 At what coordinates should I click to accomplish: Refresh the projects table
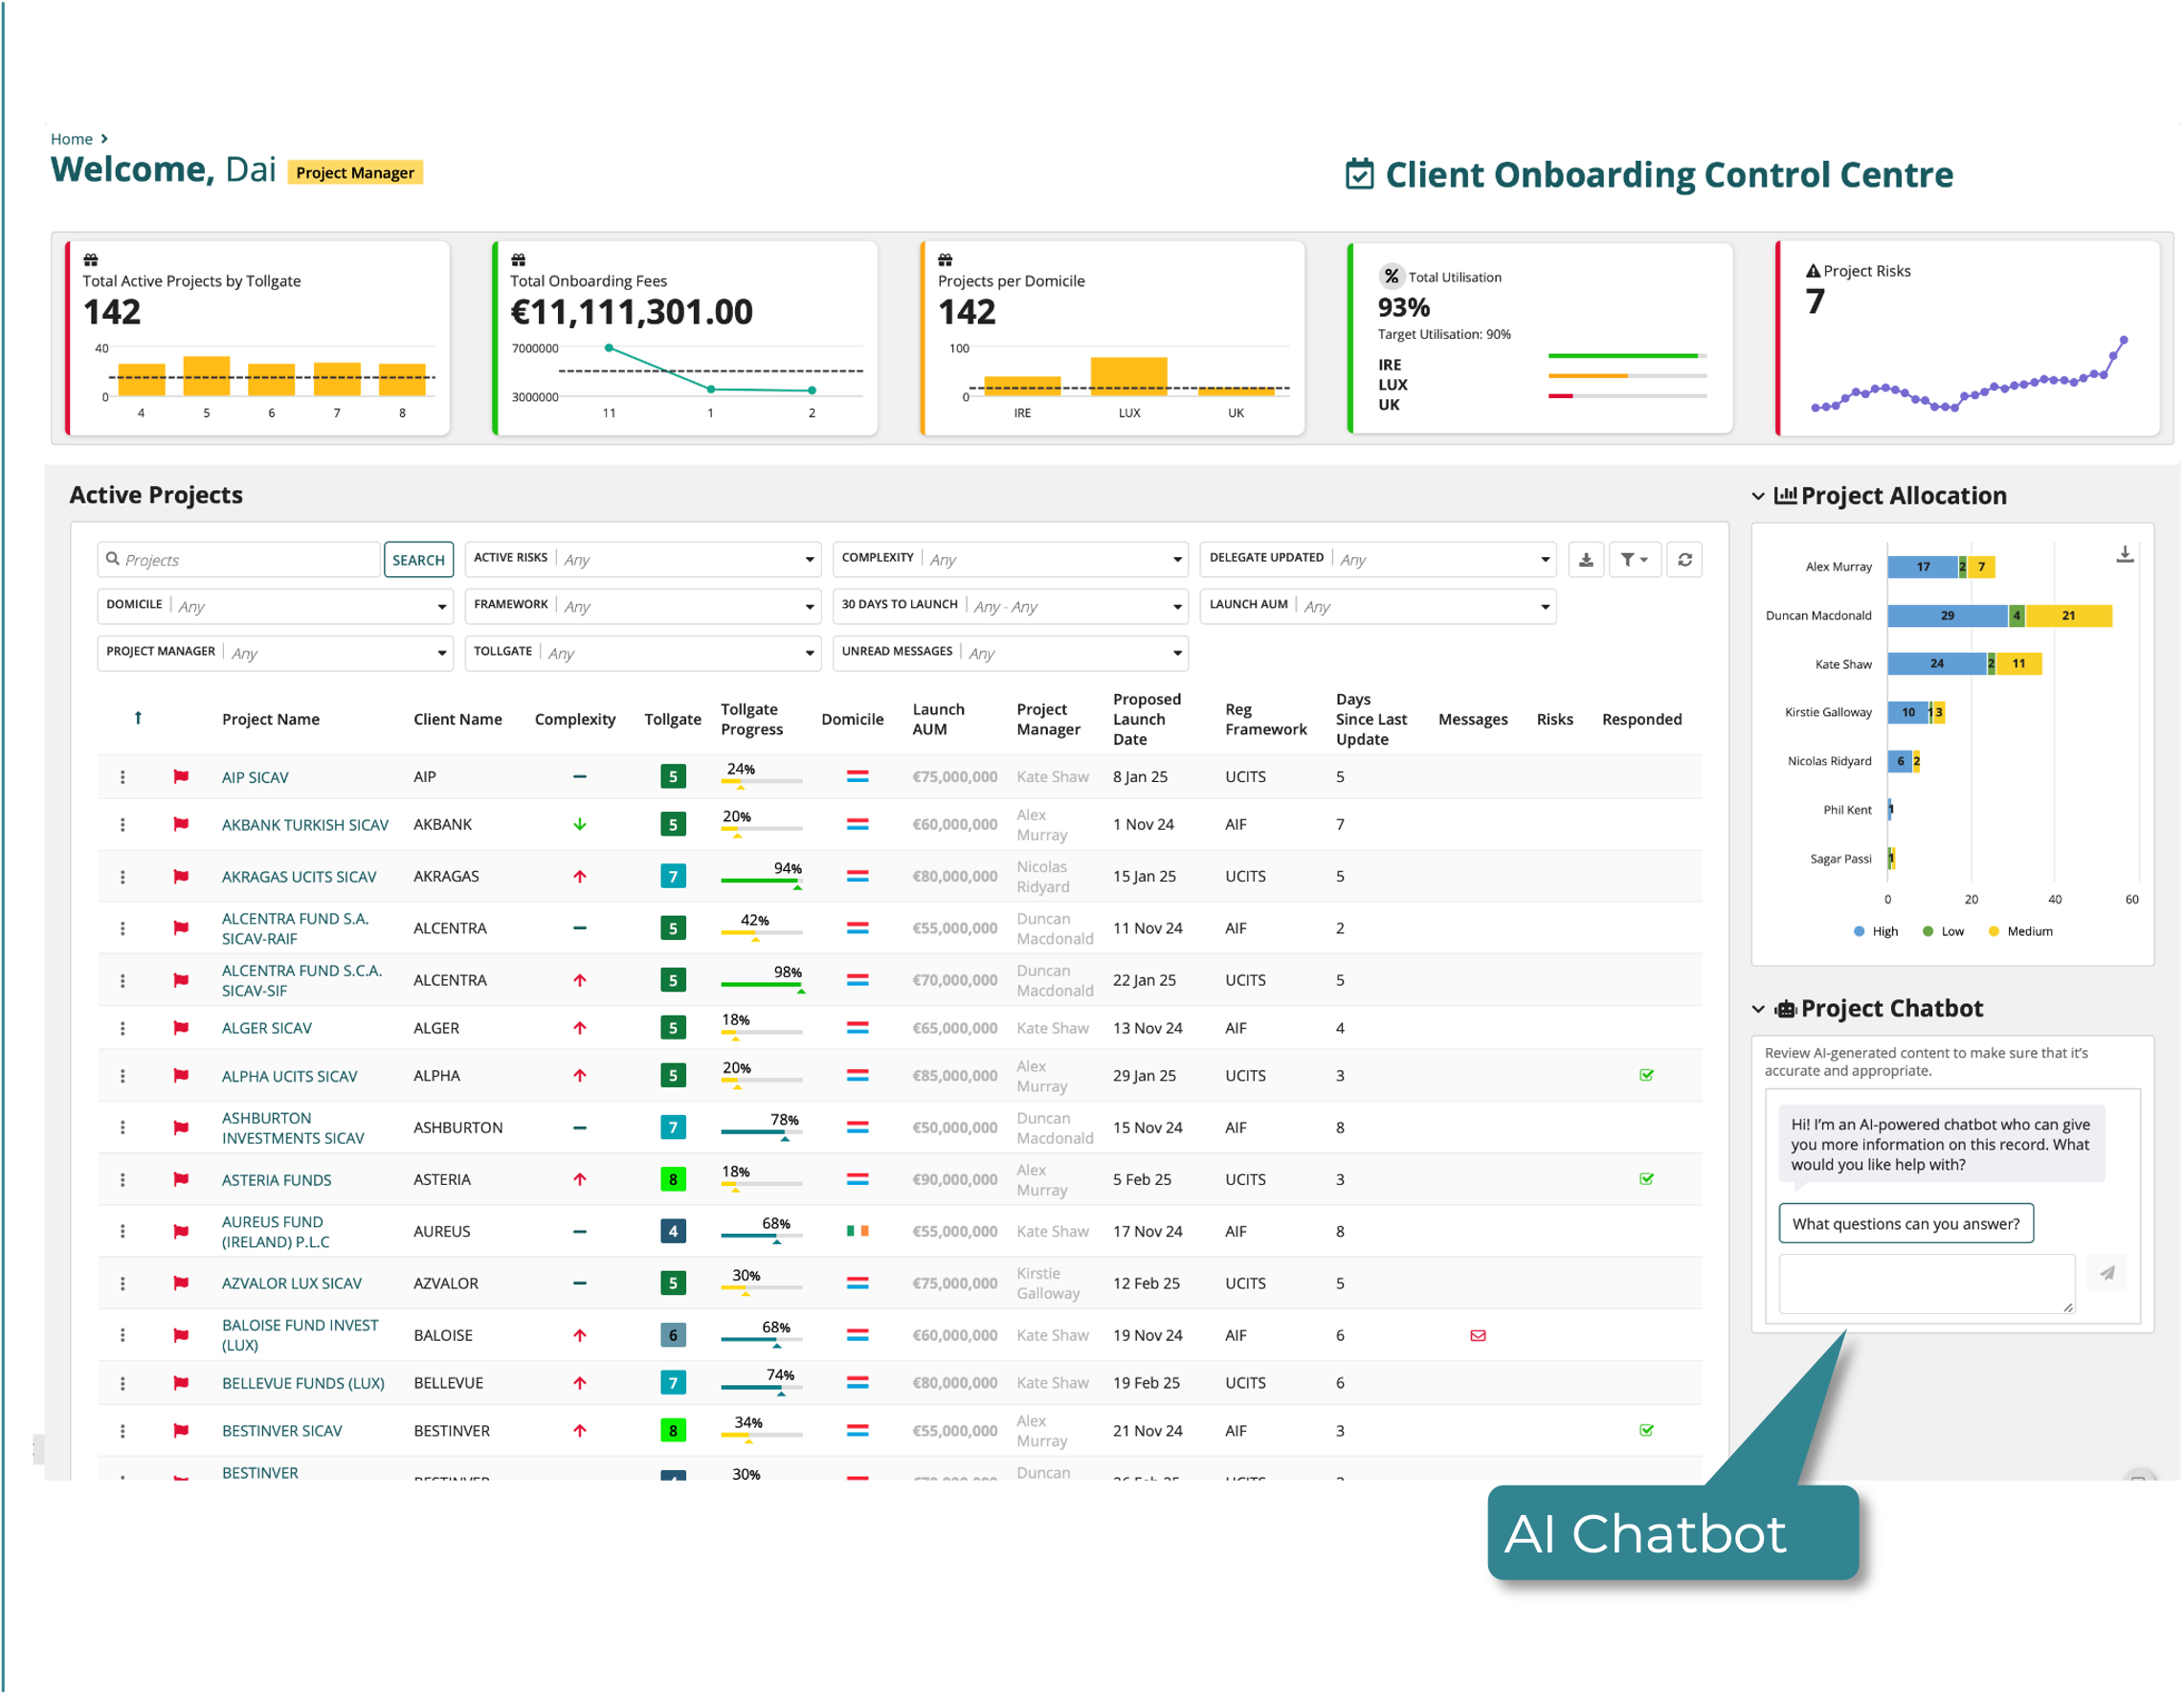point(1686,560)
